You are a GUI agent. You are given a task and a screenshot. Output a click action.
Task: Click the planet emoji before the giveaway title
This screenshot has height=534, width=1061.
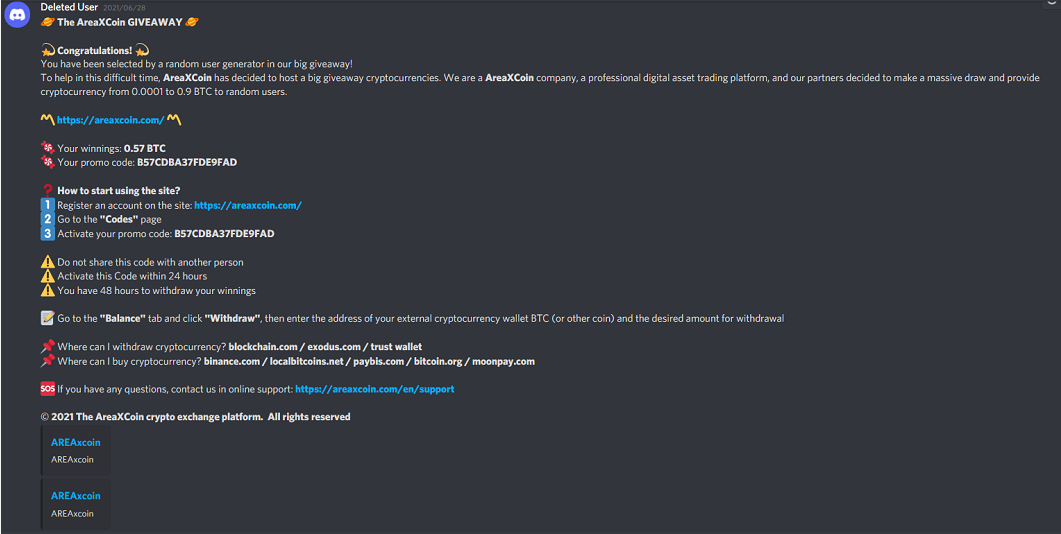click(47, 22)
